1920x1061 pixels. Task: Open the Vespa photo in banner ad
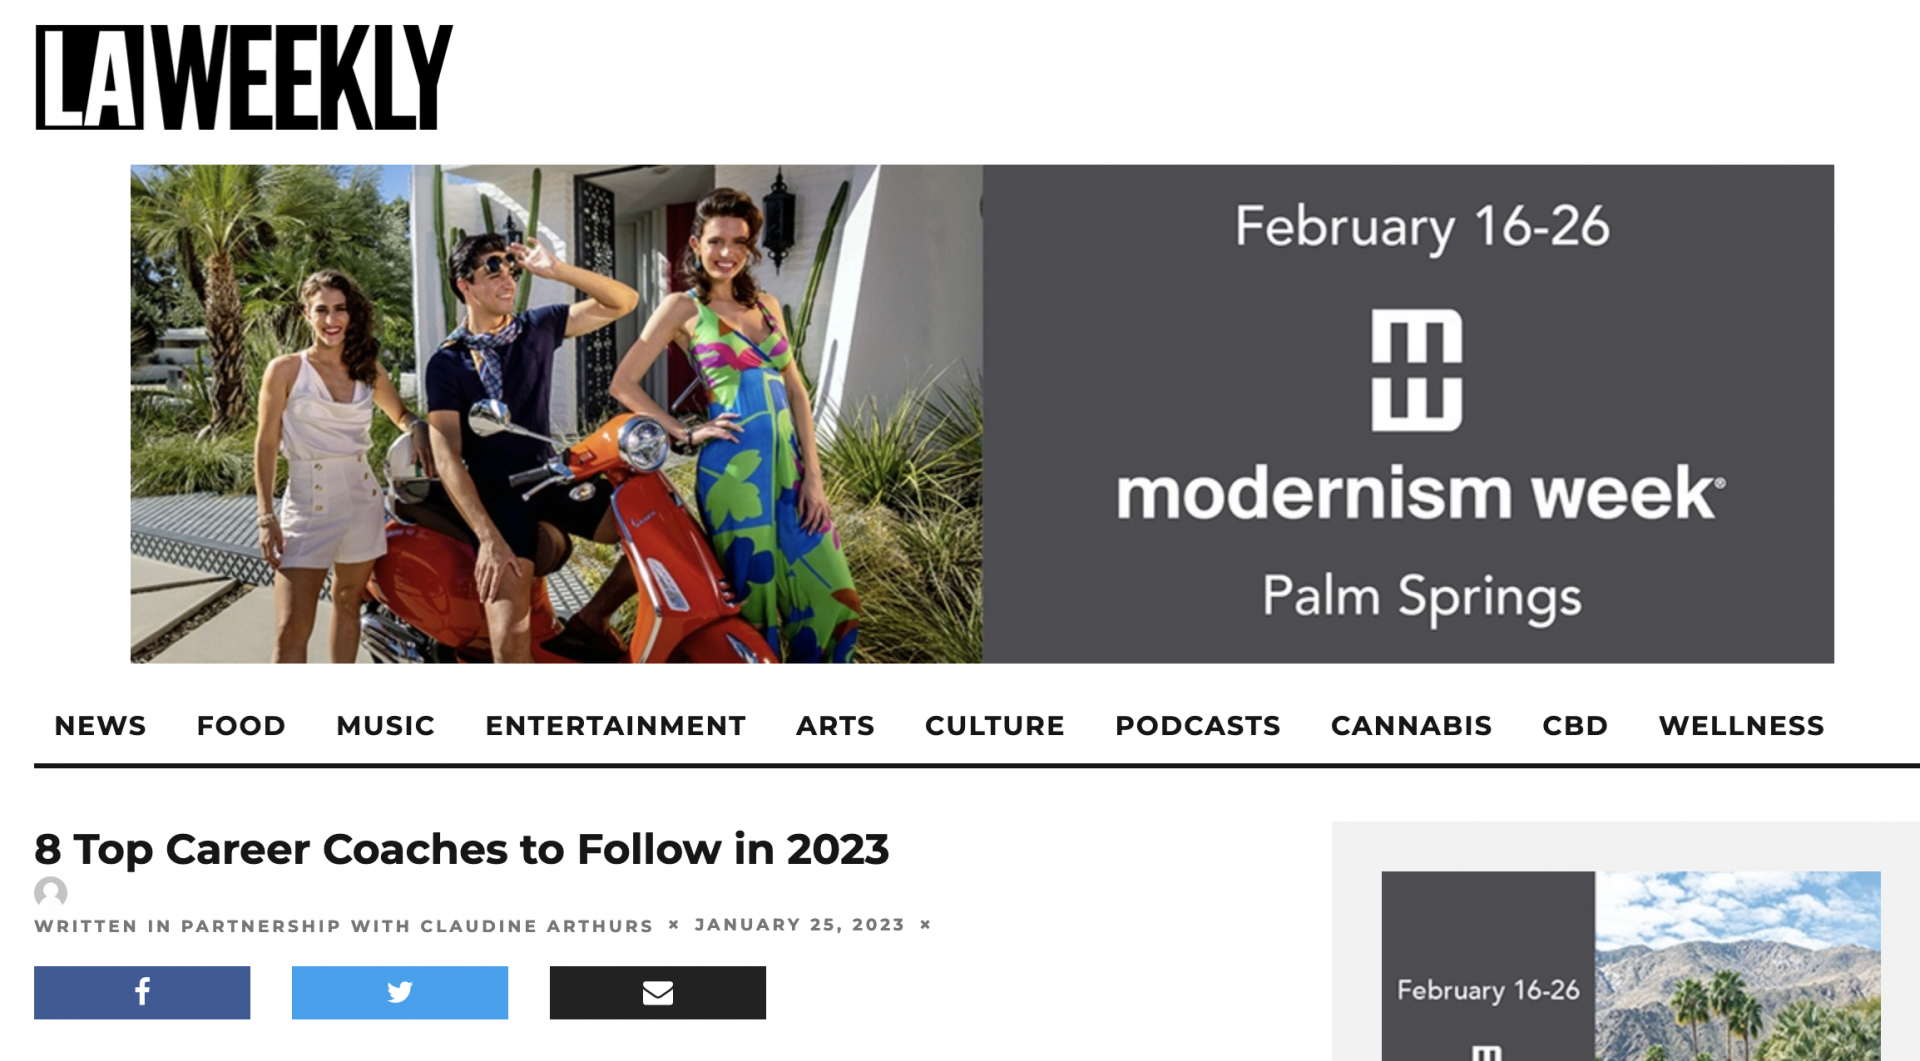pos(556,414)
